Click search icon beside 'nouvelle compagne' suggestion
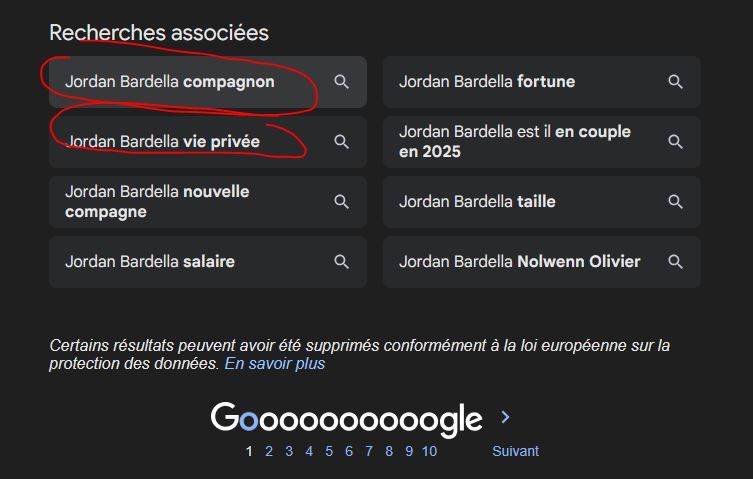 pyautogui.click(x=341, y=202)
